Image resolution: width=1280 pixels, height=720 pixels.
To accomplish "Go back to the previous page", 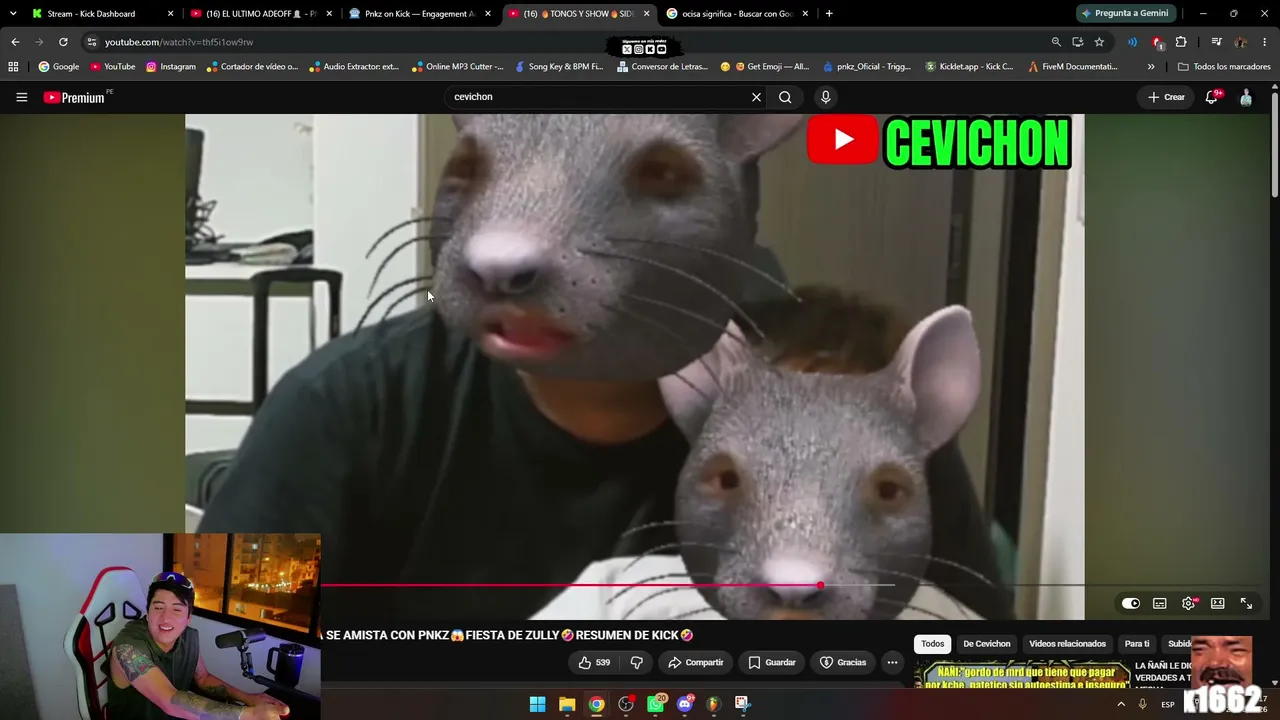I will pos(15,42).
